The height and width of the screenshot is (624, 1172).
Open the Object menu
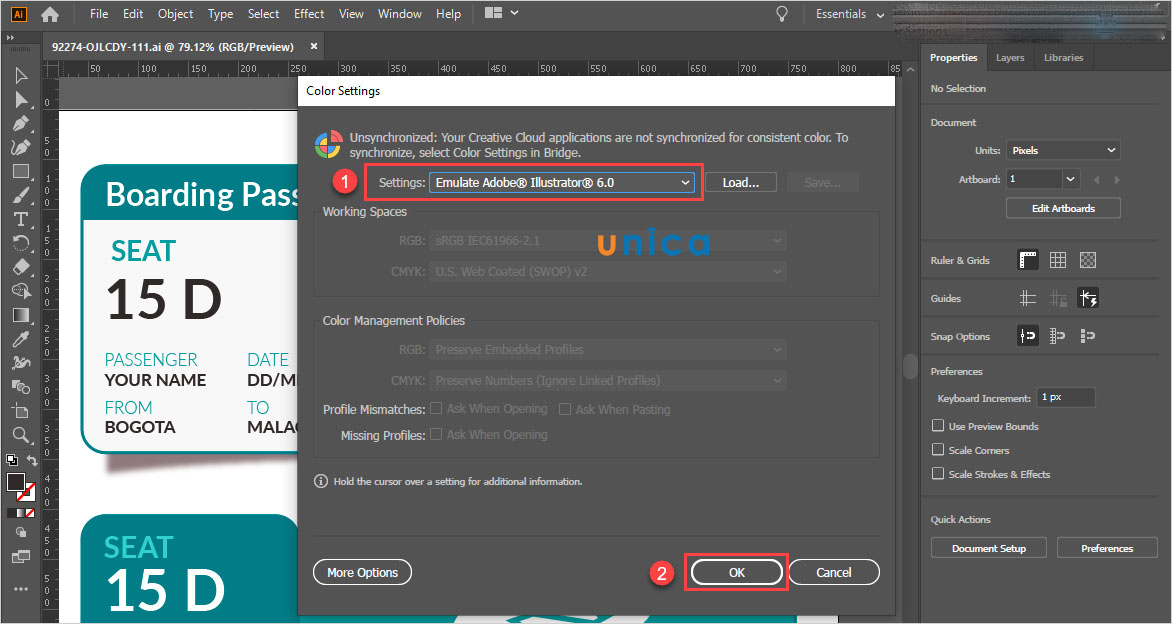[176, 14]
